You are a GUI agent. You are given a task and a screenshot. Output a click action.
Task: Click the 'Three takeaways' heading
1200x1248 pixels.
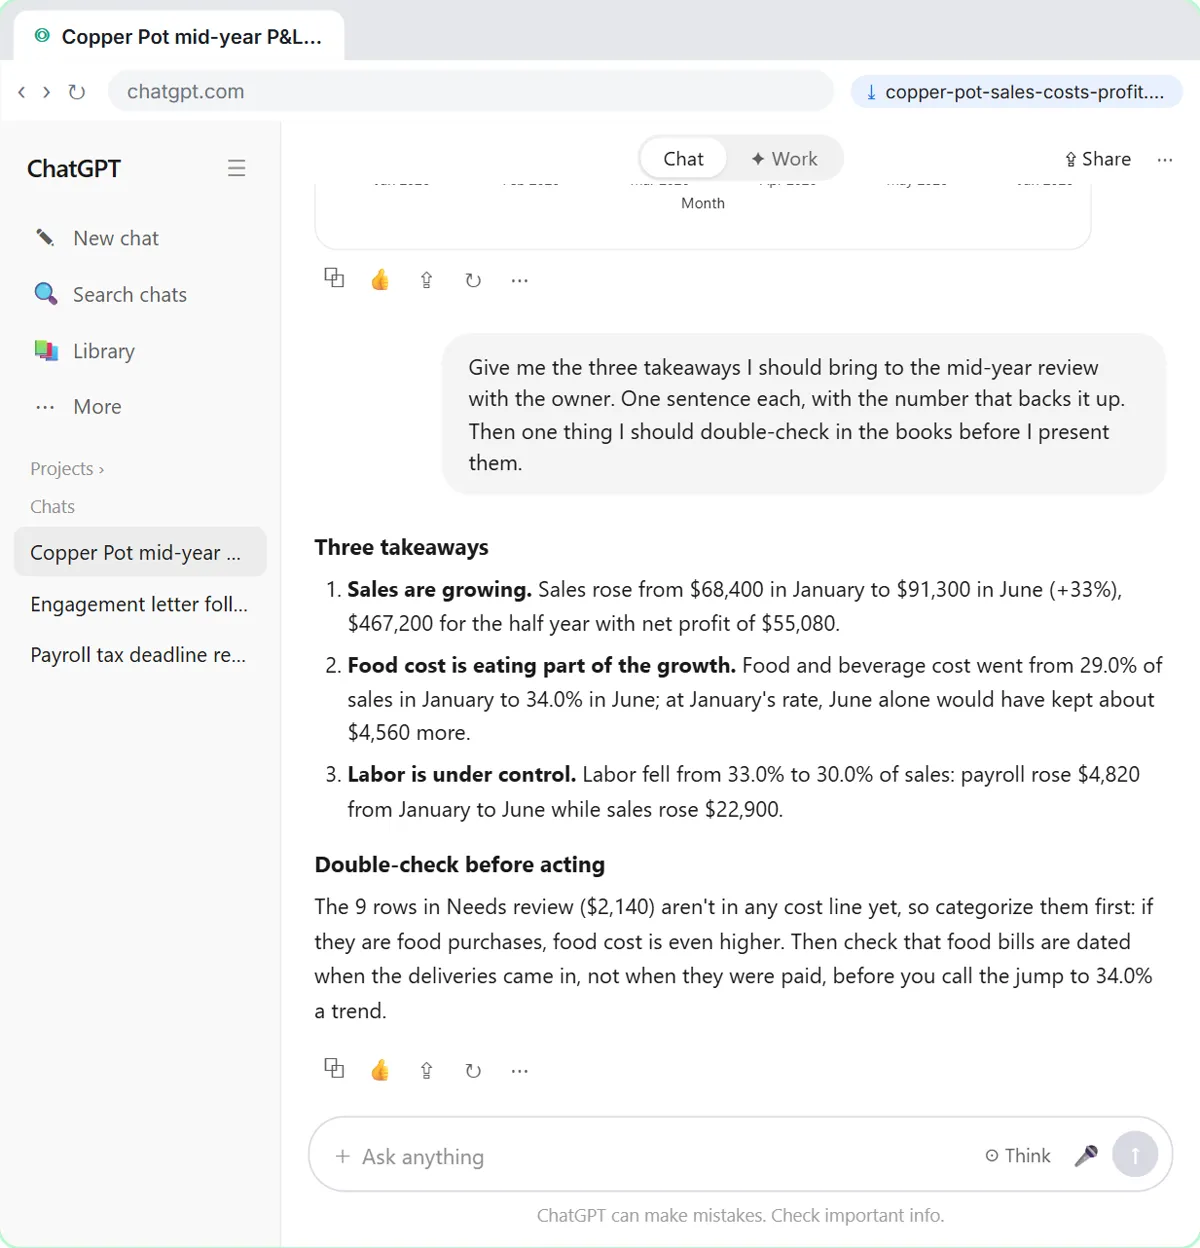pyautogui.click(x=401, y=547)
